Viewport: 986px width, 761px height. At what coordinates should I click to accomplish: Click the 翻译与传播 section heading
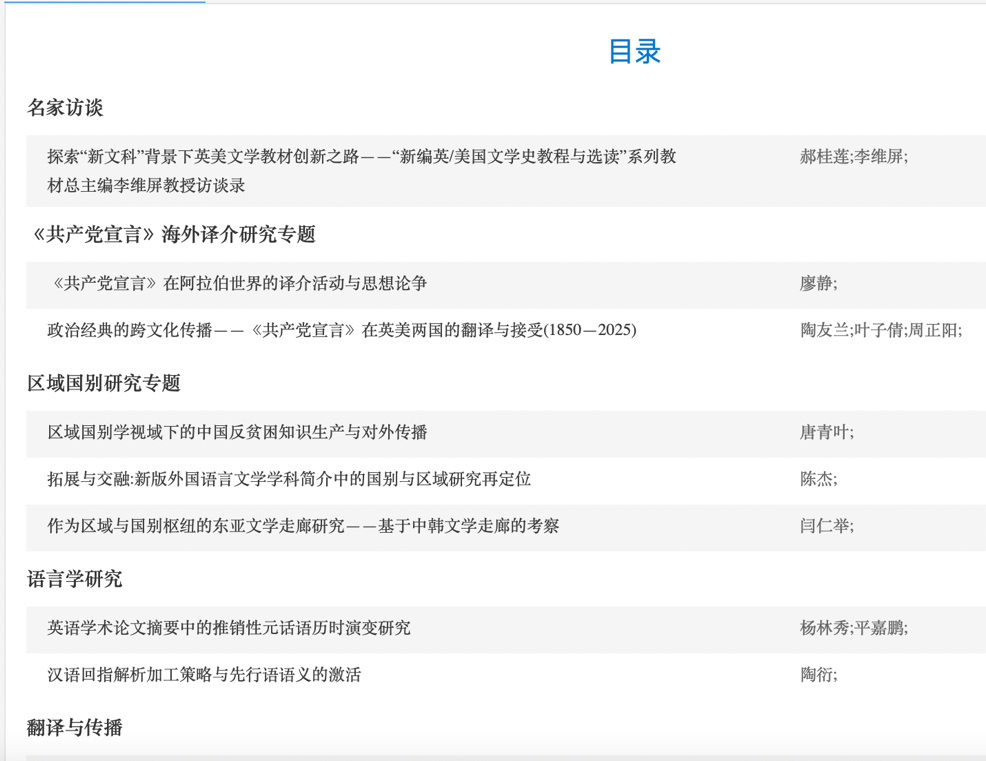click(x=75, y=728)
